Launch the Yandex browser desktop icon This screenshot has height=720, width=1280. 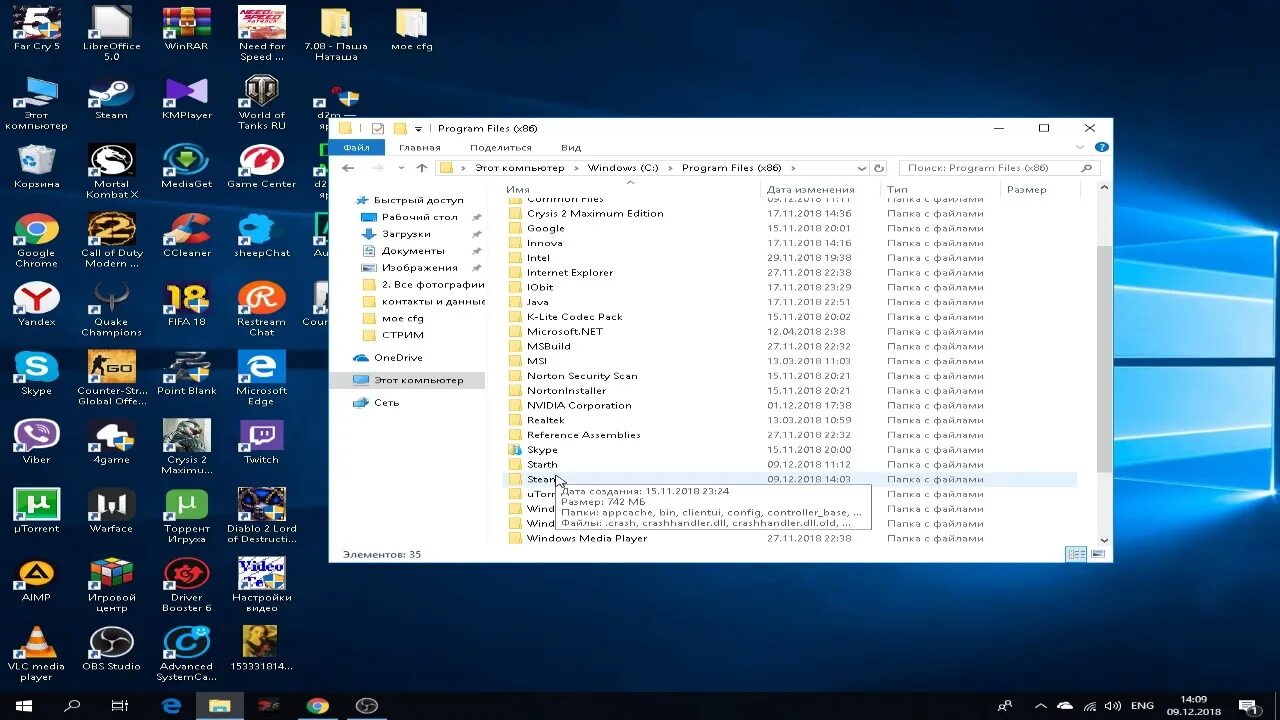click(36, 304)
